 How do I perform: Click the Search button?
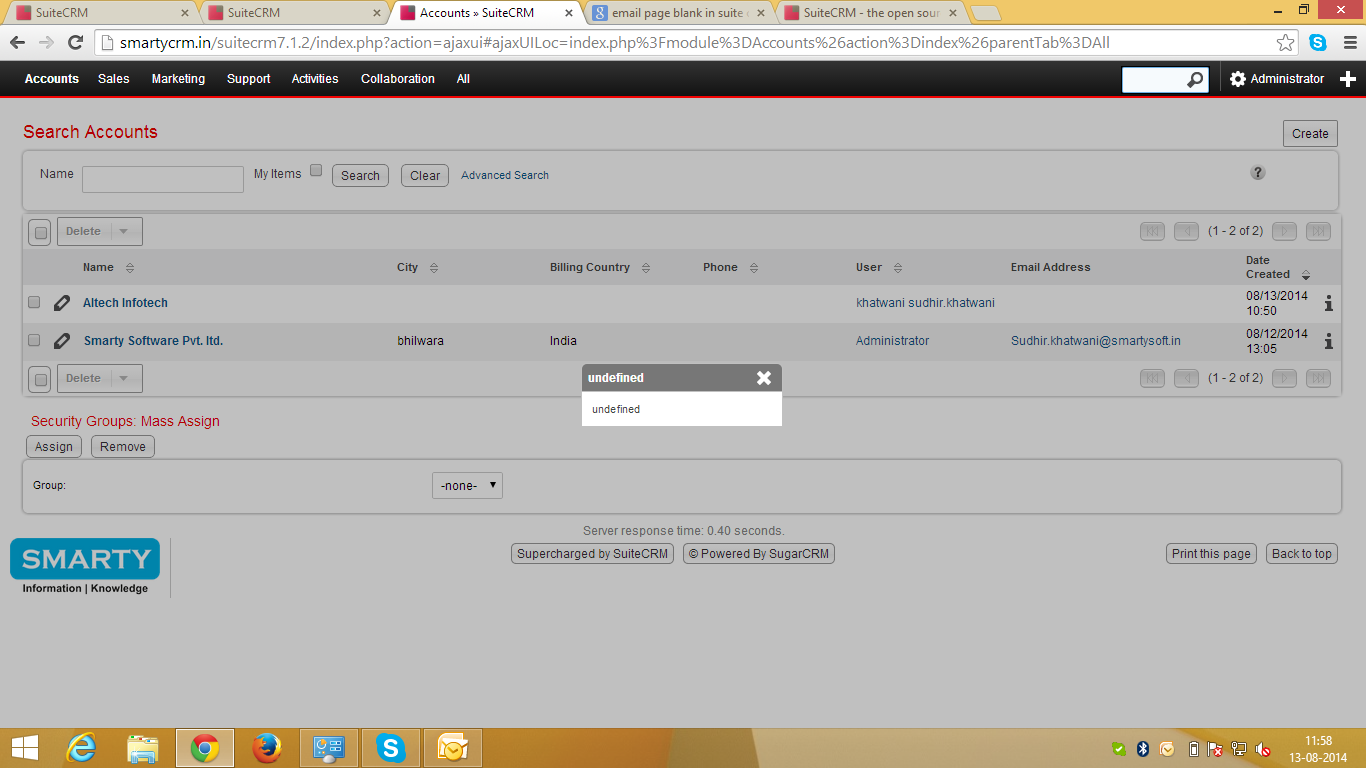click(360, 175)
